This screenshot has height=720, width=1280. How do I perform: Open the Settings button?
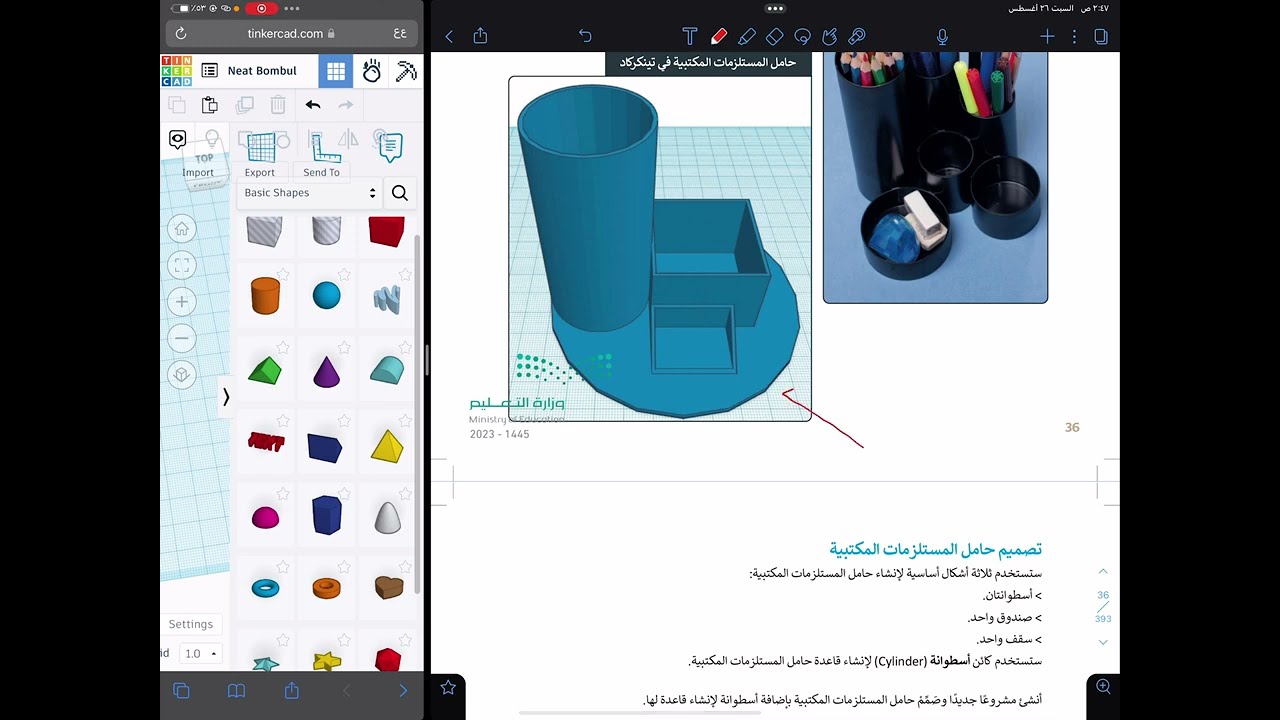pyautogui.click(x=191, y=624)
